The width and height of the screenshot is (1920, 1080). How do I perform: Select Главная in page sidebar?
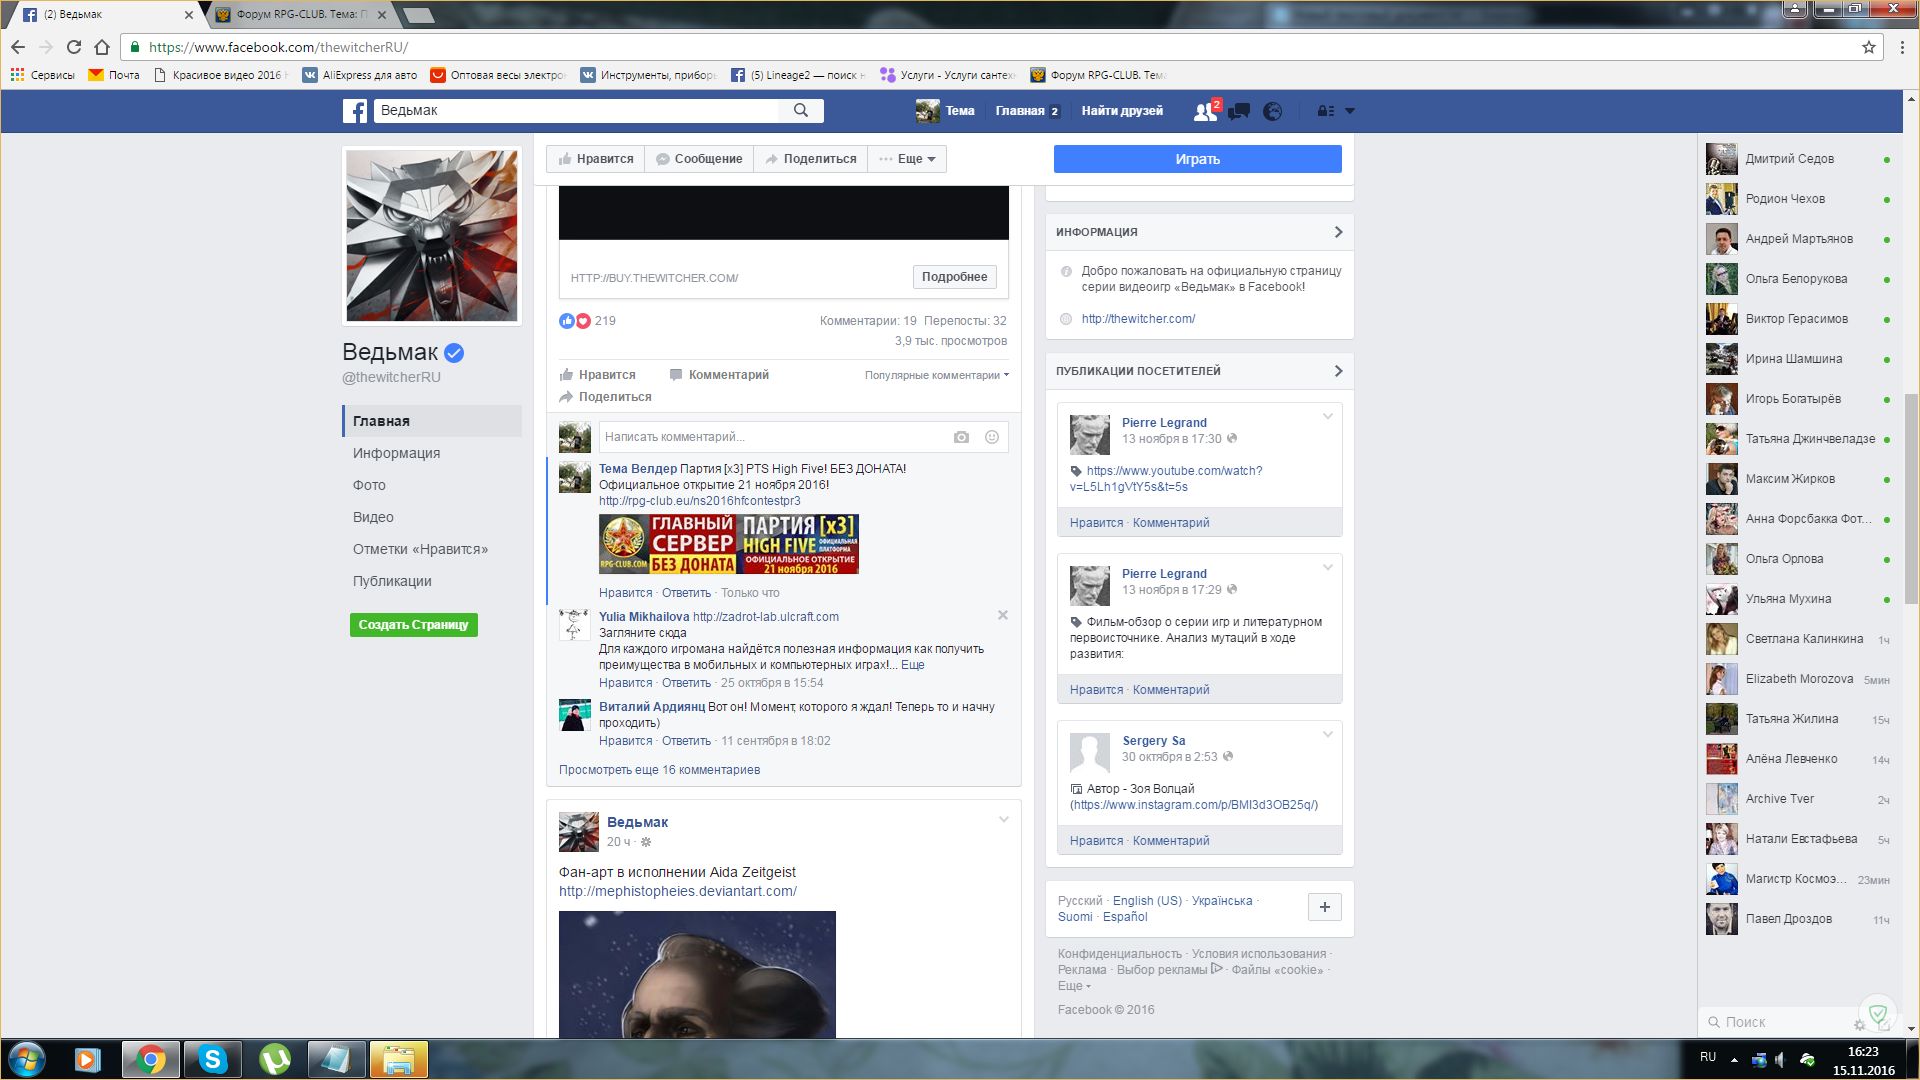tap(432, 421)
